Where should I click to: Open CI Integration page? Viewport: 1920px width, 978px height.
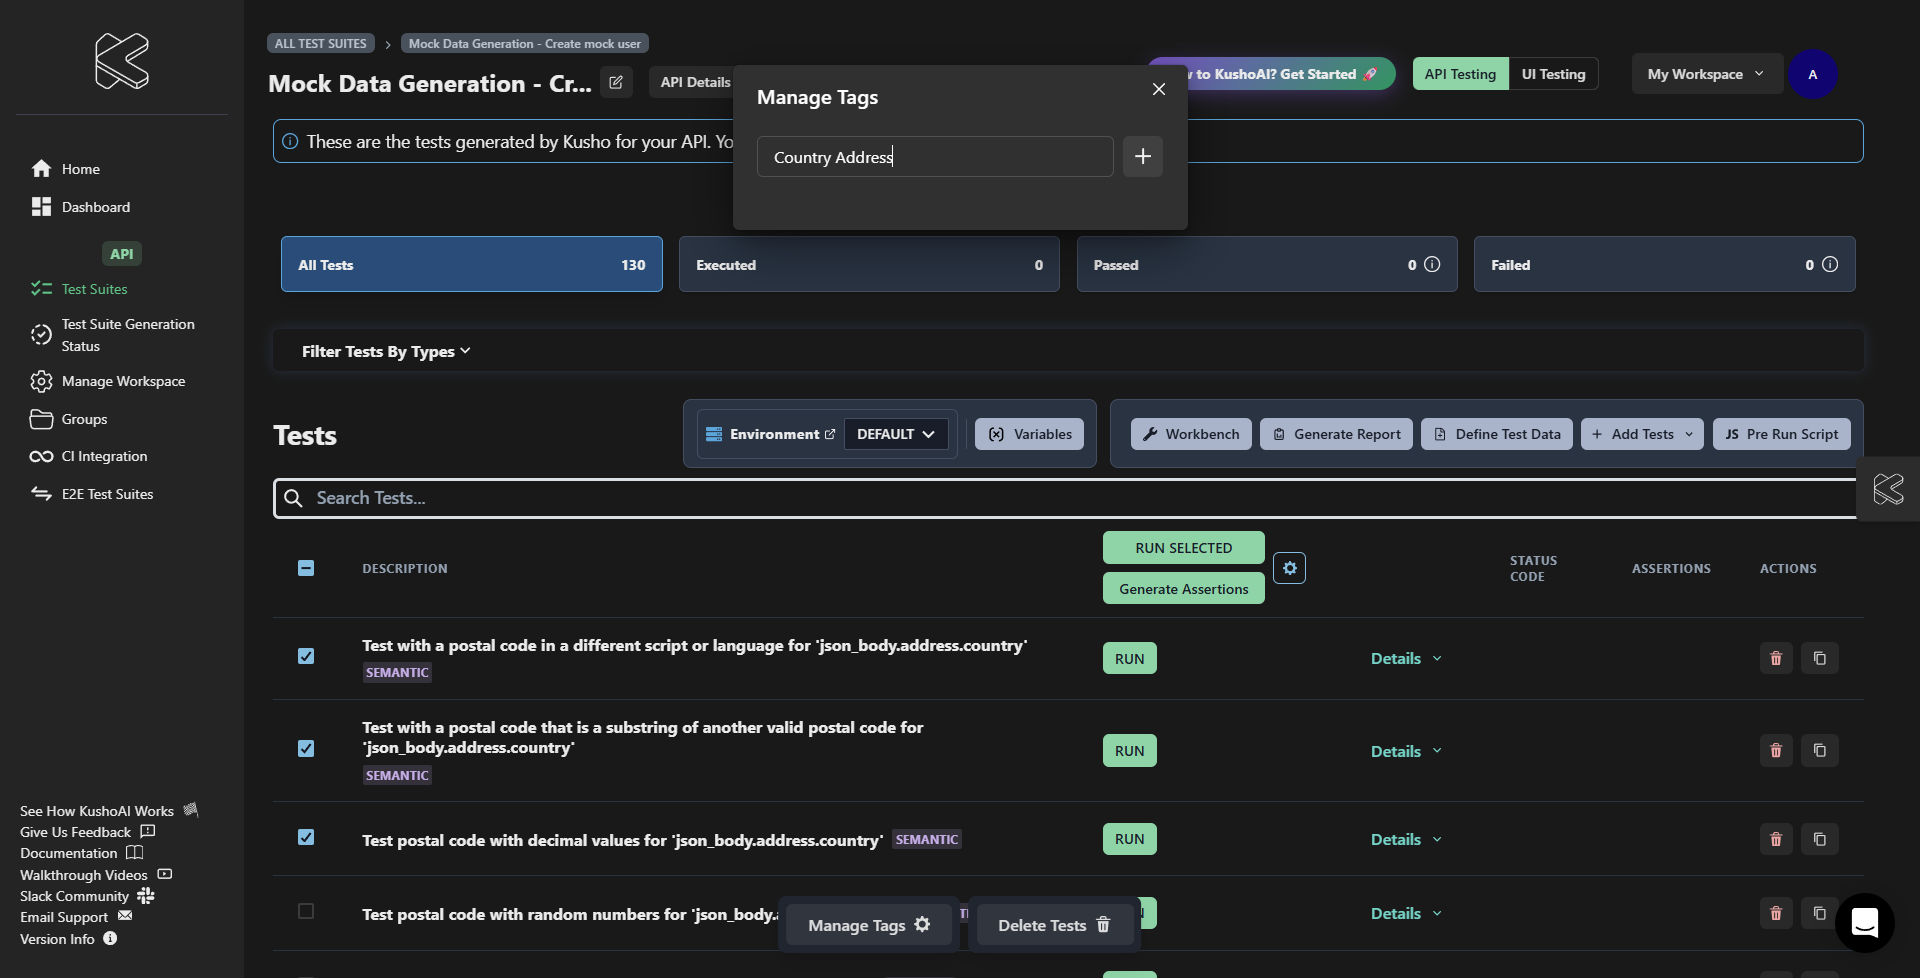[x=88, y=456]
